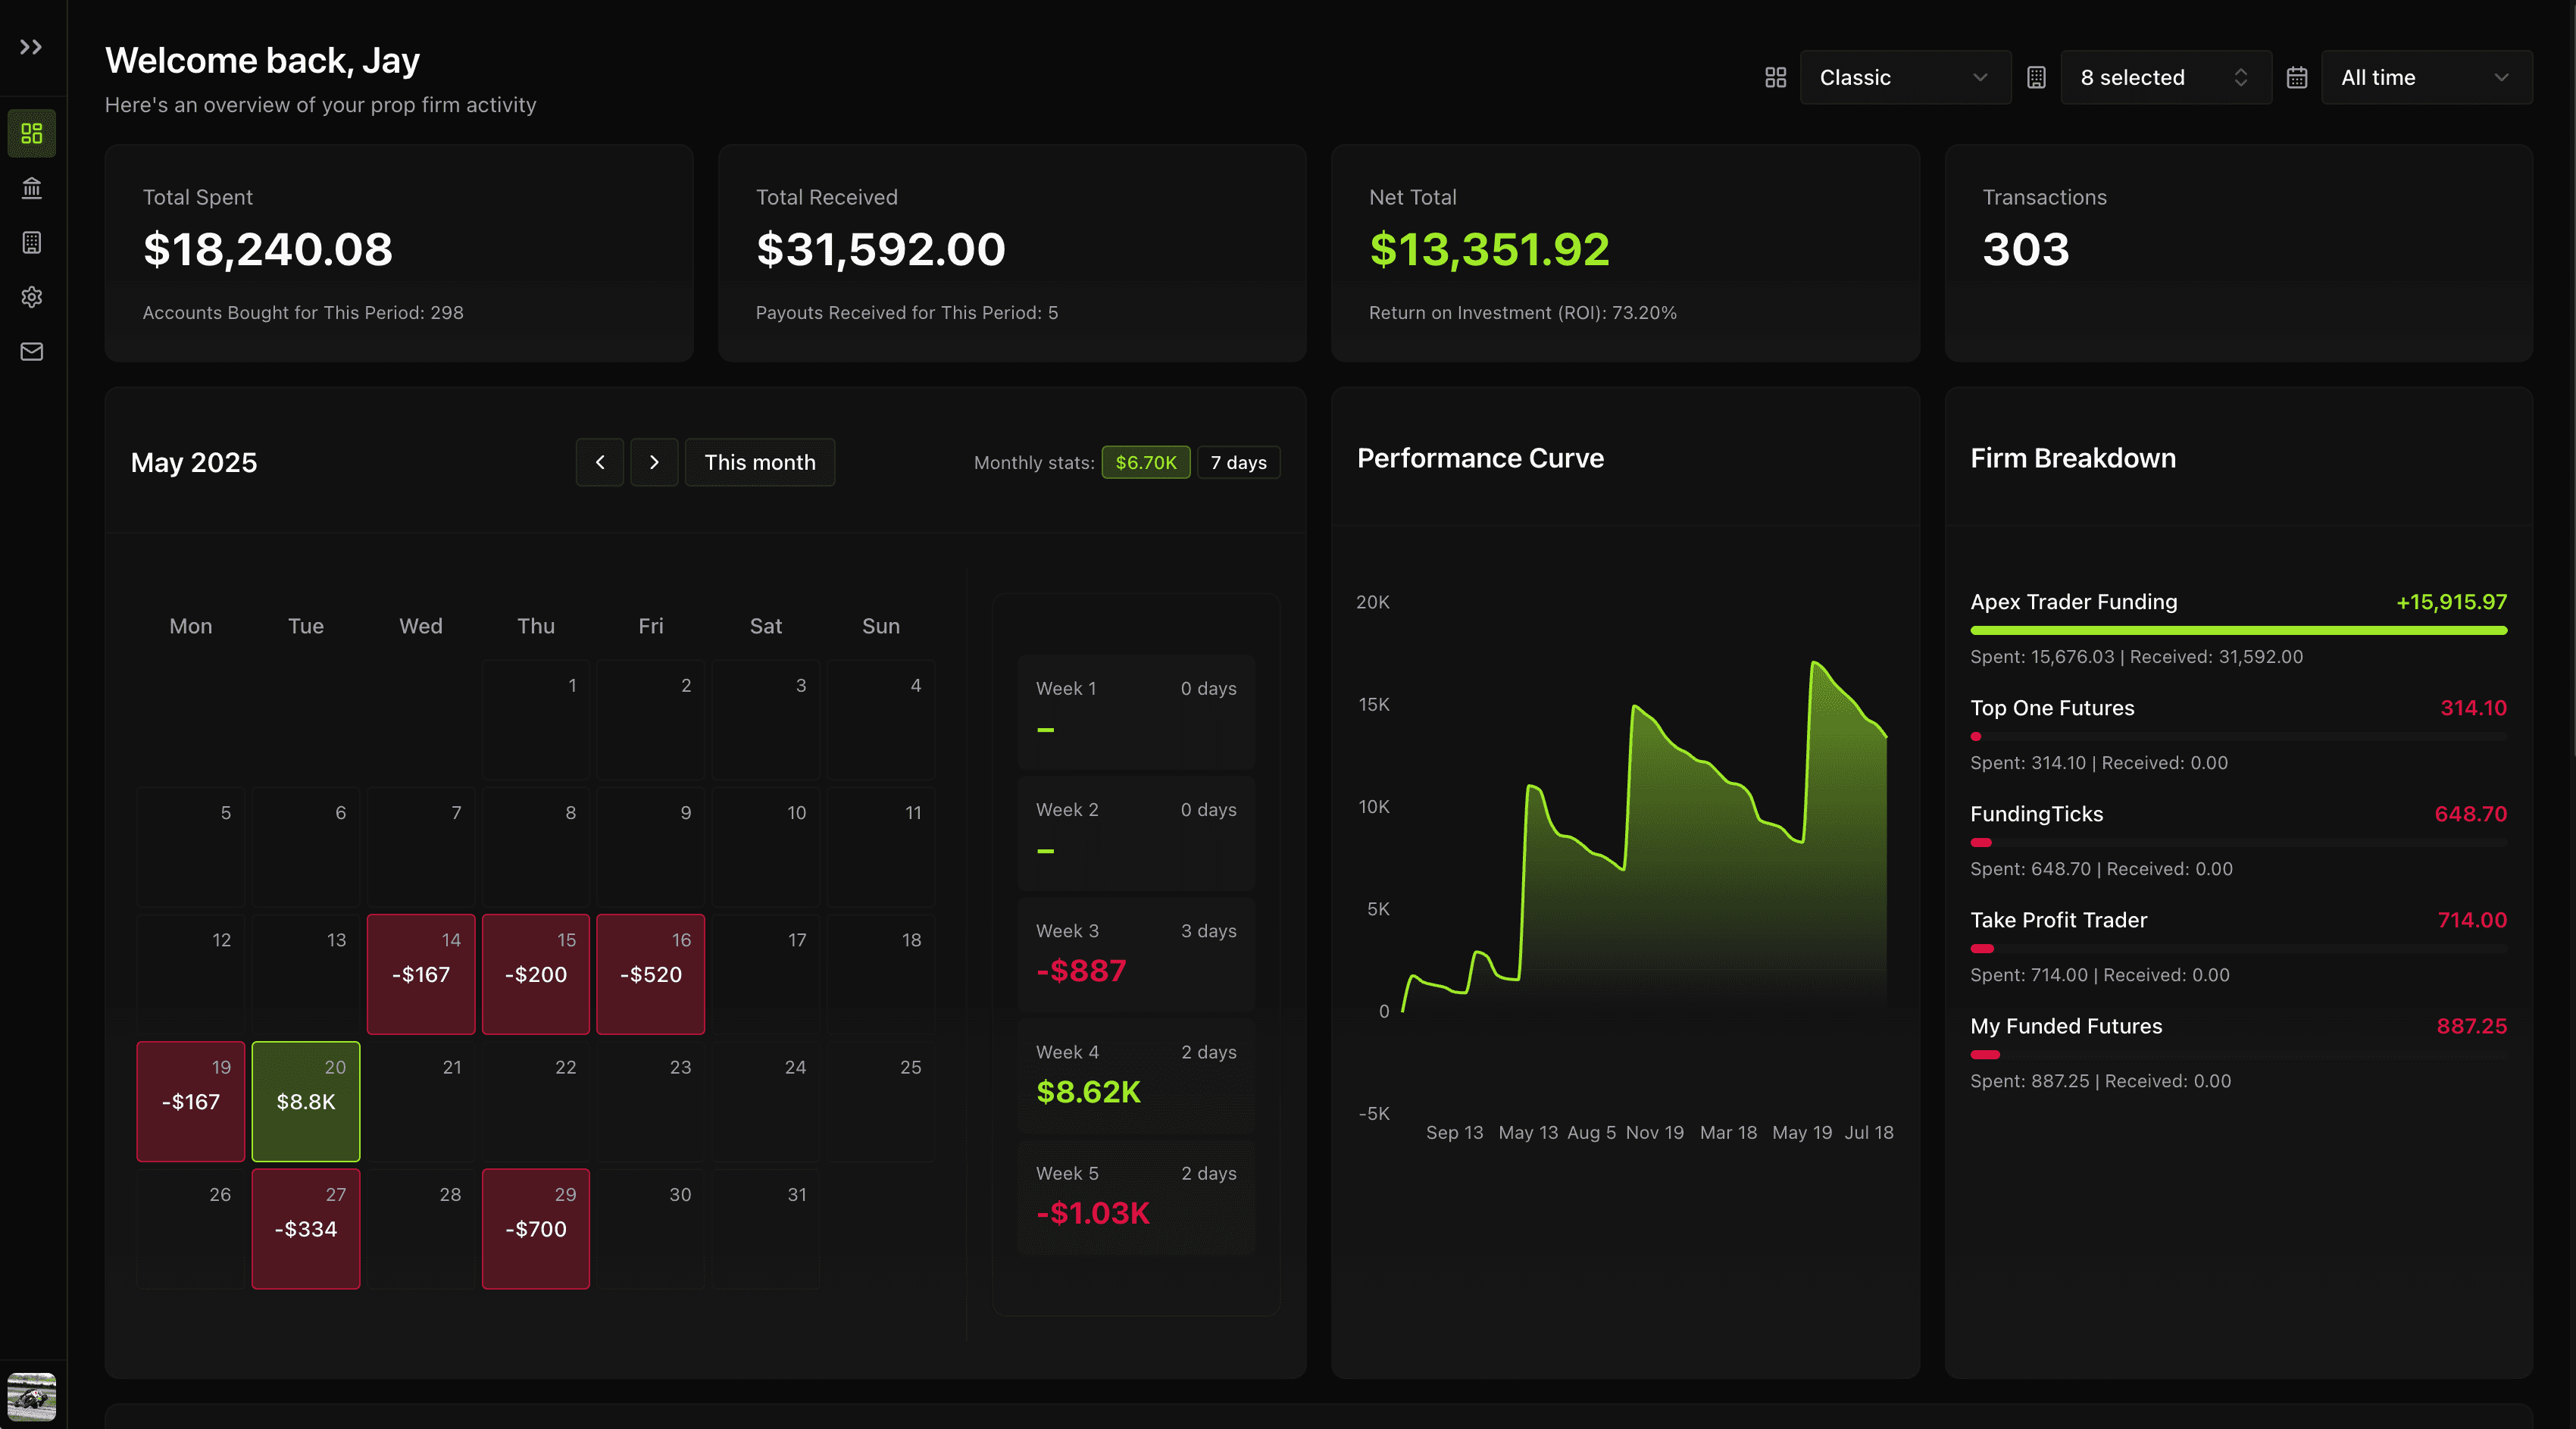Click the grid layout icon beside the Classic dropdown
This screenshot has height=1429, width=2576.
coord(1775,77)
